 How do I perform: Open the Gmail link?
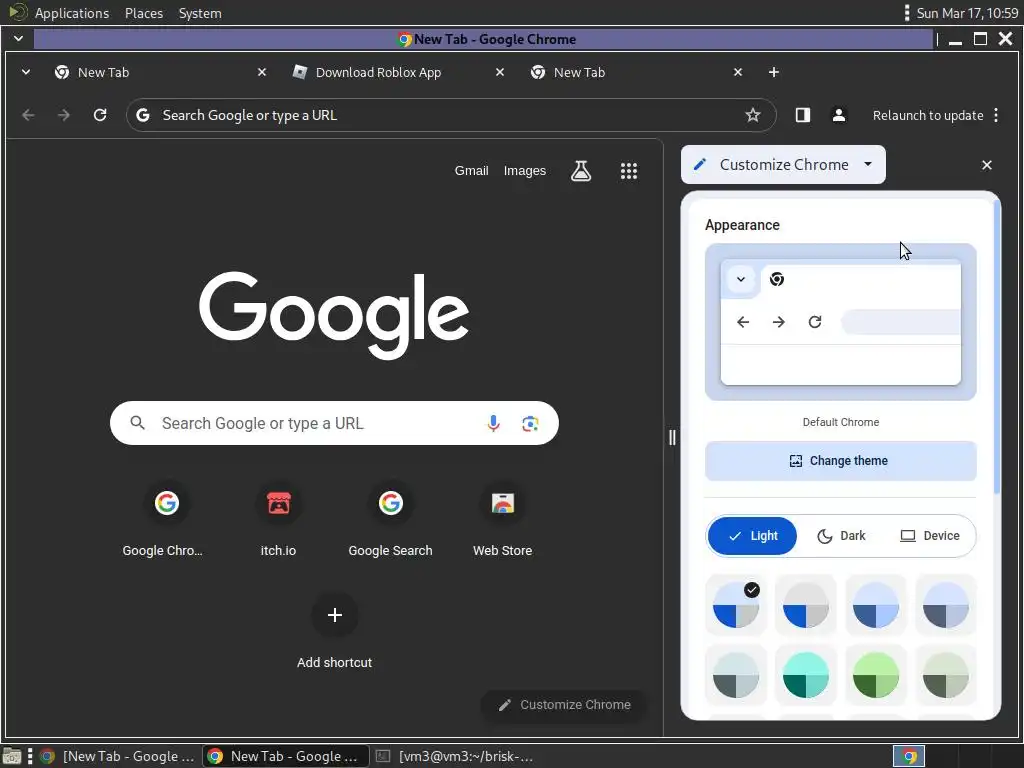[x=472, y=171]
